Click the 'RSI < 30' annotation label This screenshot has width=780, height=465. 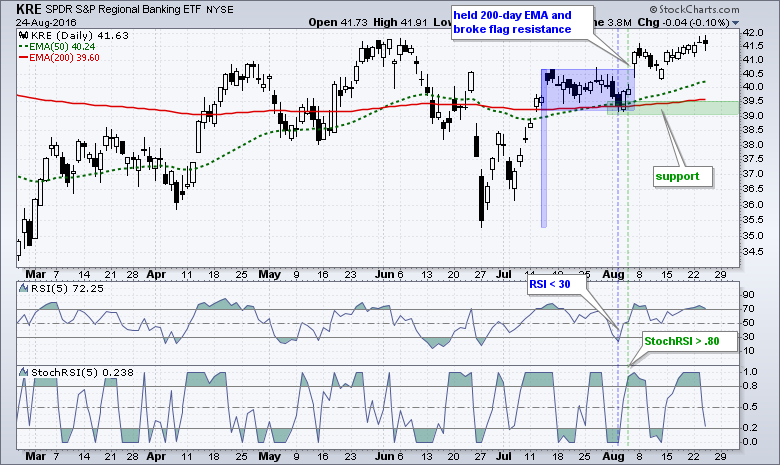click(x=550, y=284)
